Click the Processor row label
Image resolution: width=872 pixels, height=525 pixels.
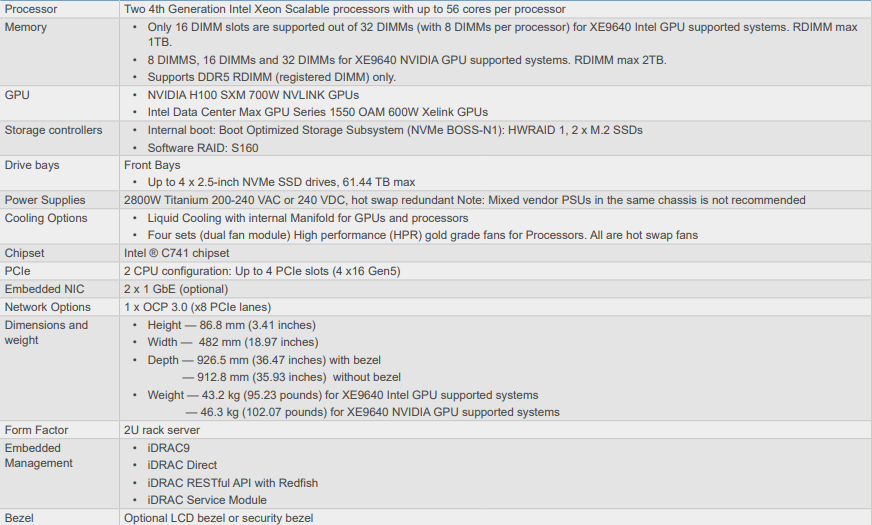pyautogui.click(x=31, y=9)
